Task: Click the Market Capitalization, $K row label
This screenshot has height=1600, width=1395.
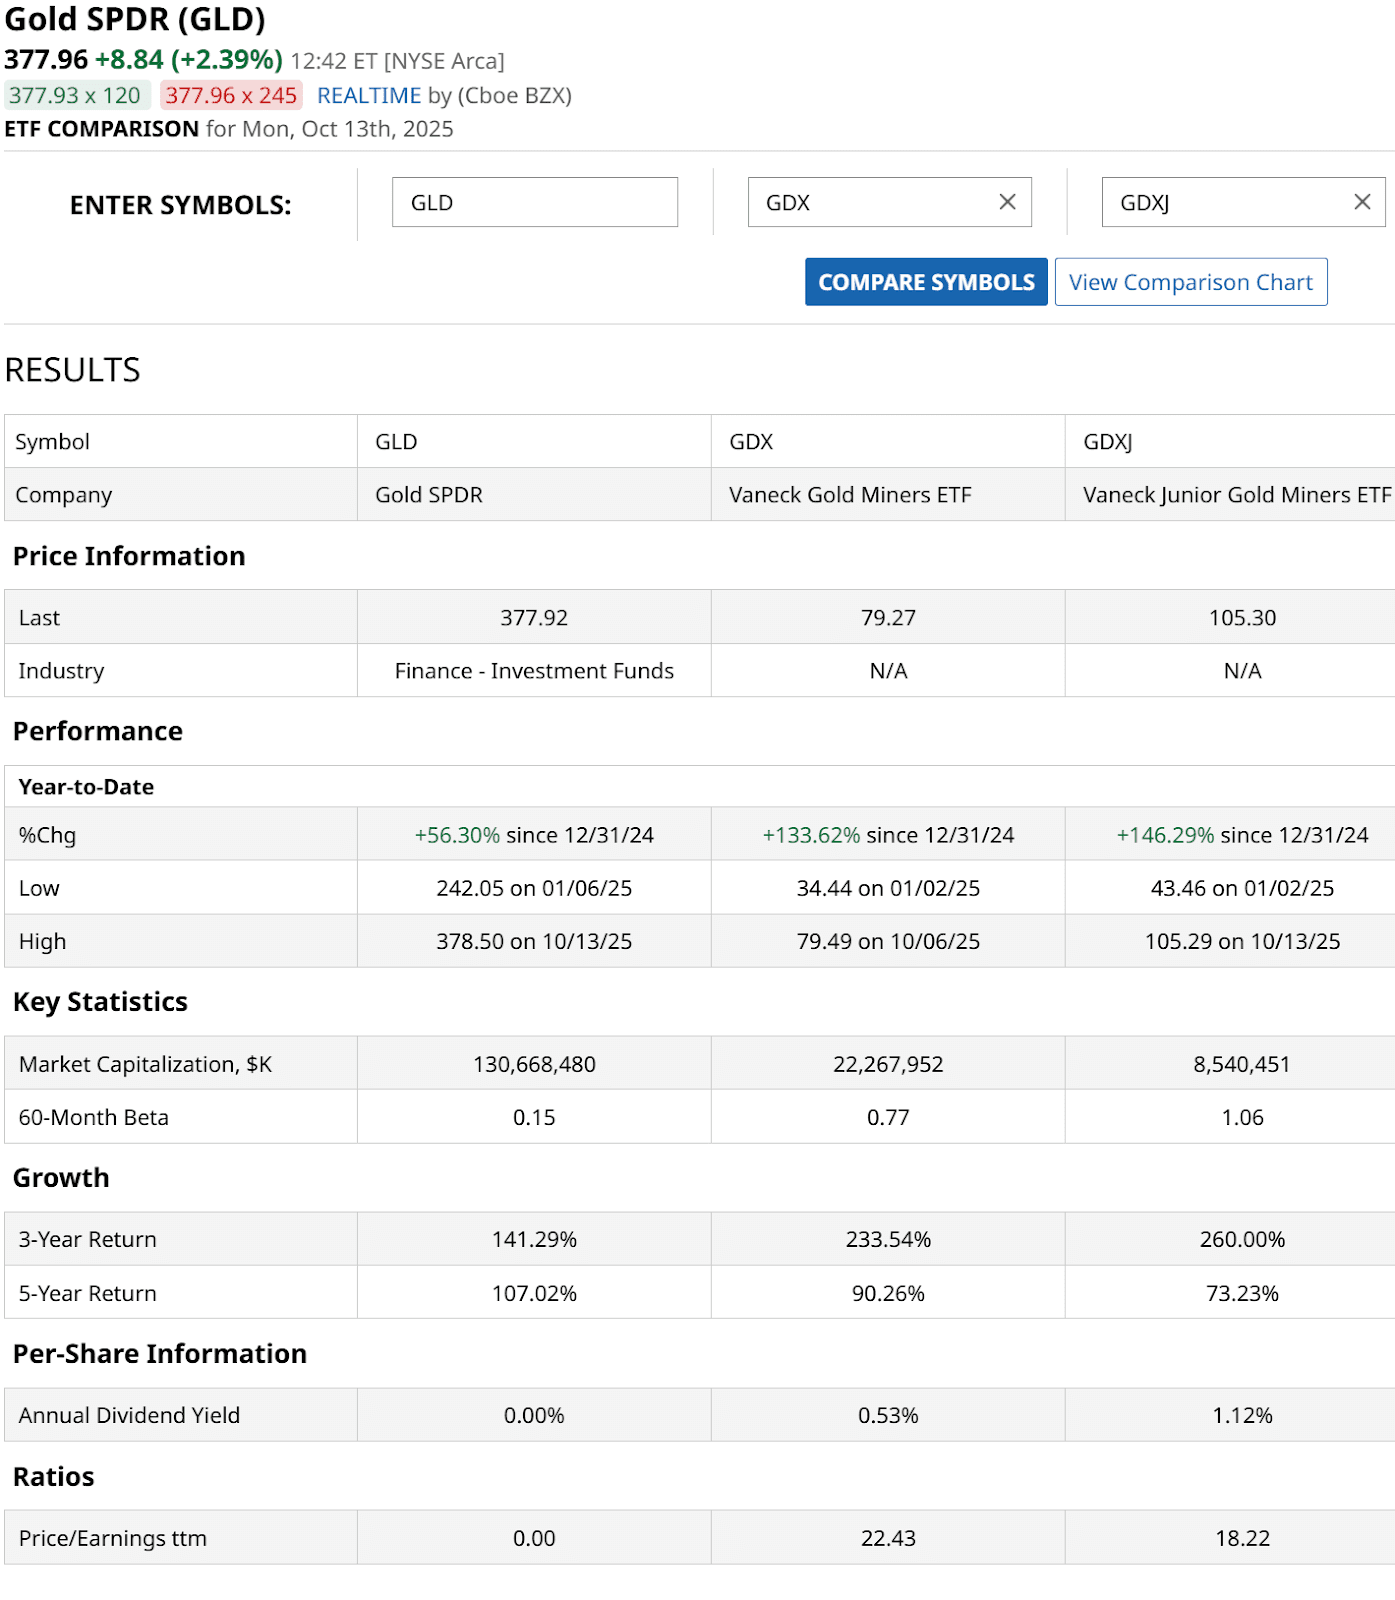Action: pyautogui.click(x=145, y=1064)
